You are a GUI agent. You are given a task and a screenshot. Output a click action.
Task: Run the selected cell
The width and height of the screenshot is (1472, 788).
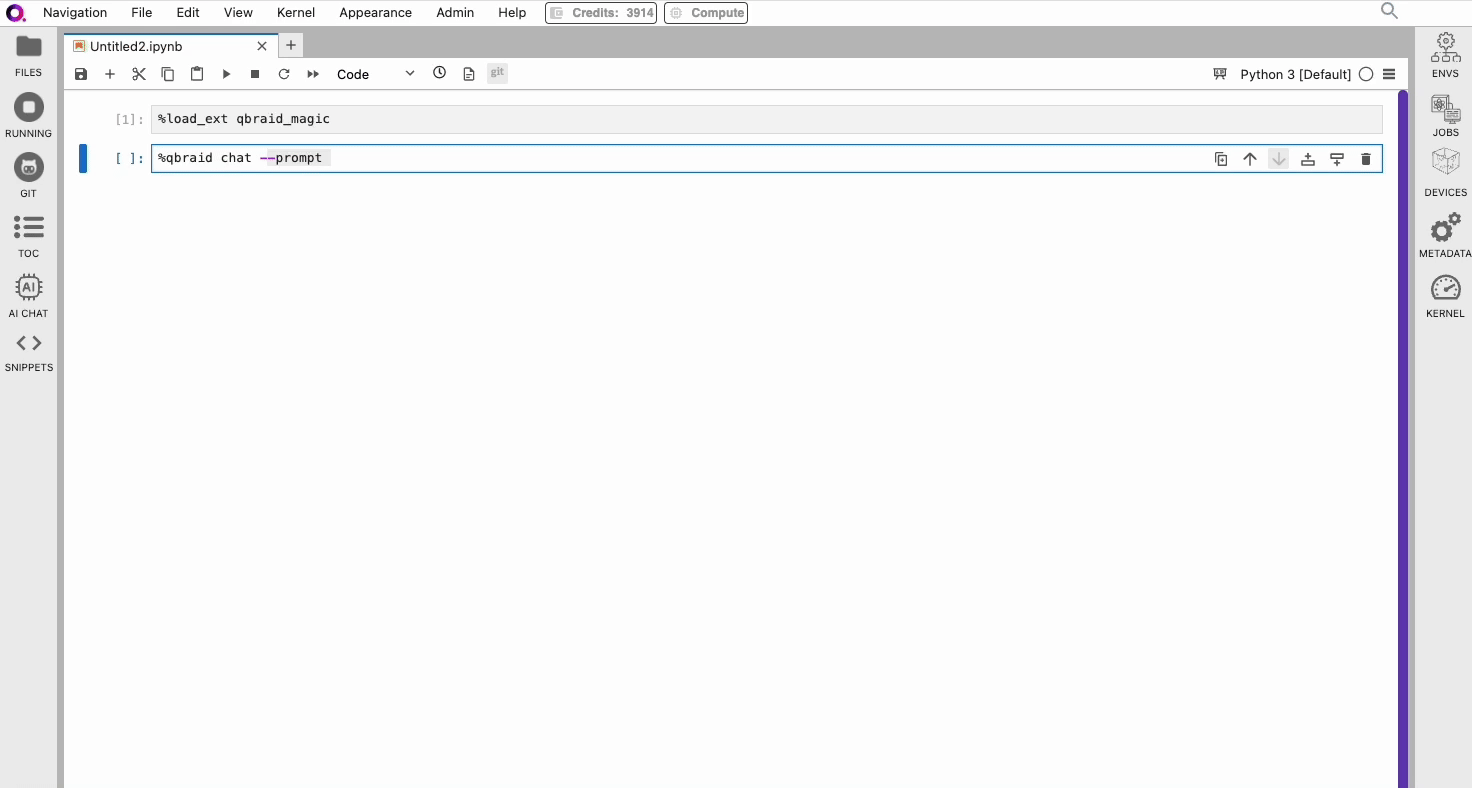(x=226, y=74)
